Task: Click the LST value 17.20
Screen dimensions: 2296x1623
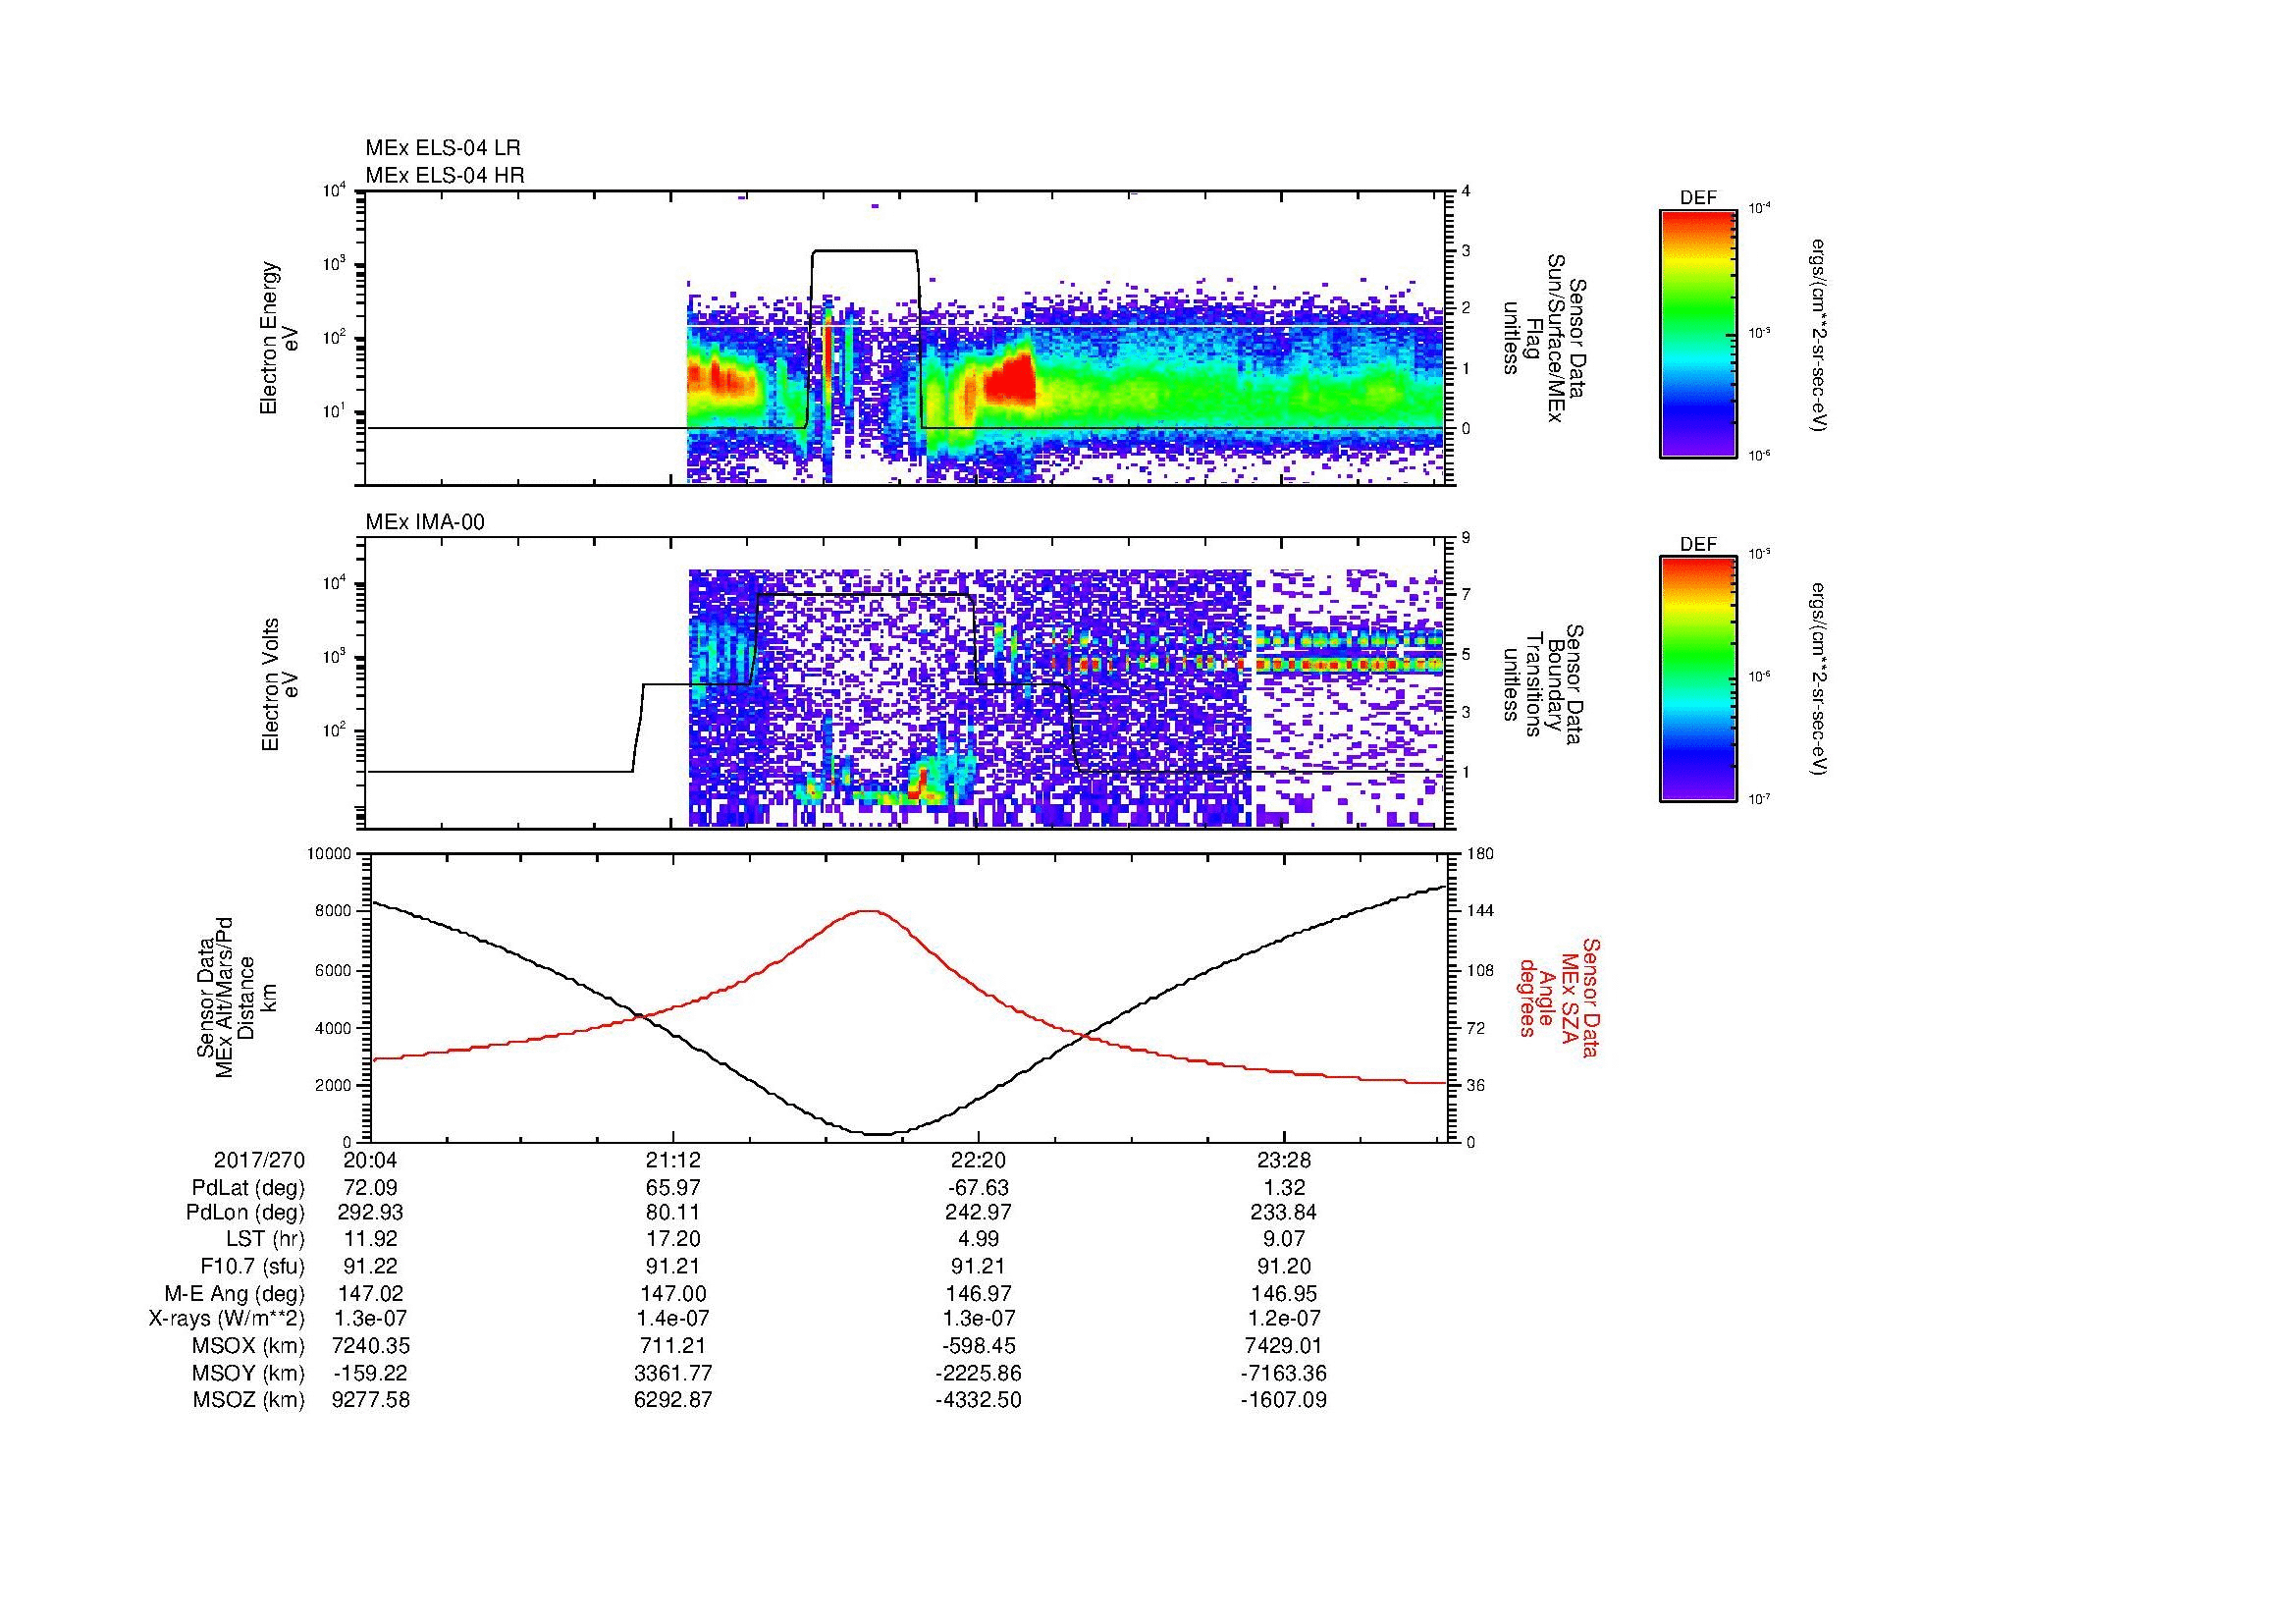Action: coord(674,1241)
